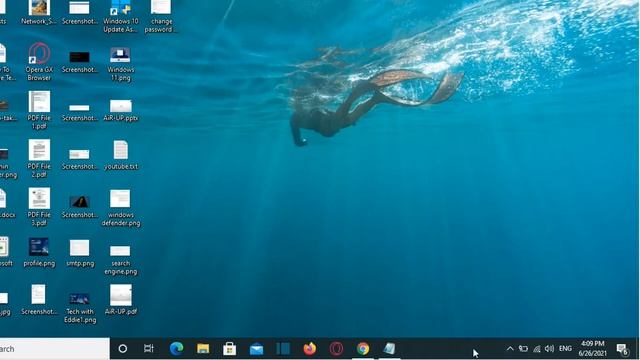Click into the taskbar search box

point(54,349)
